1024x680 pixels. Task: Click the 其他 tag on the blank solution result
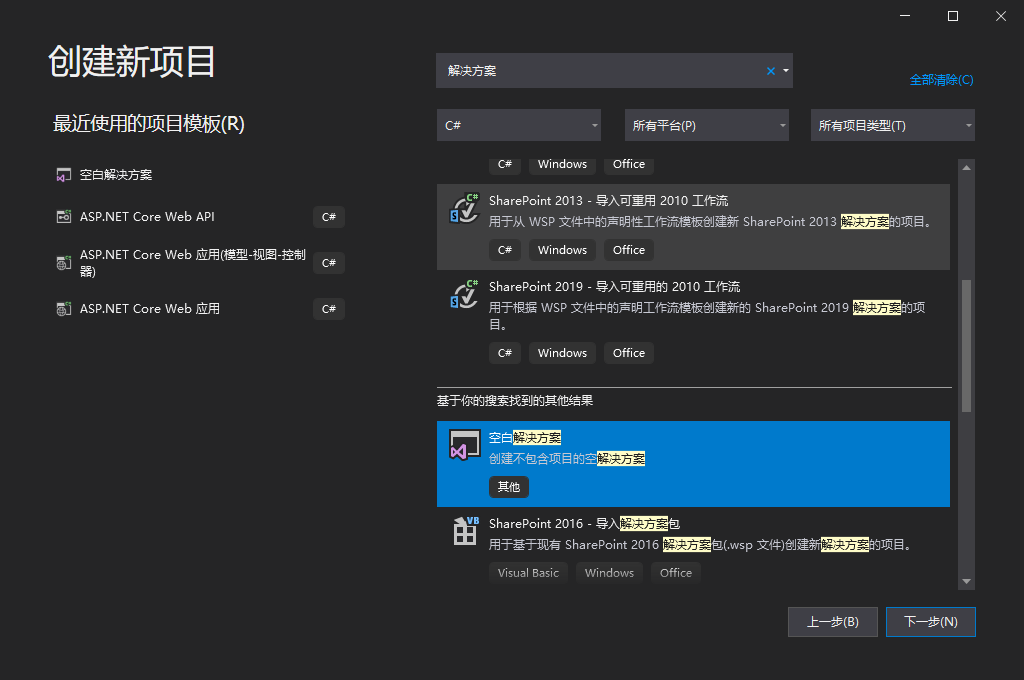pos(508,486)
